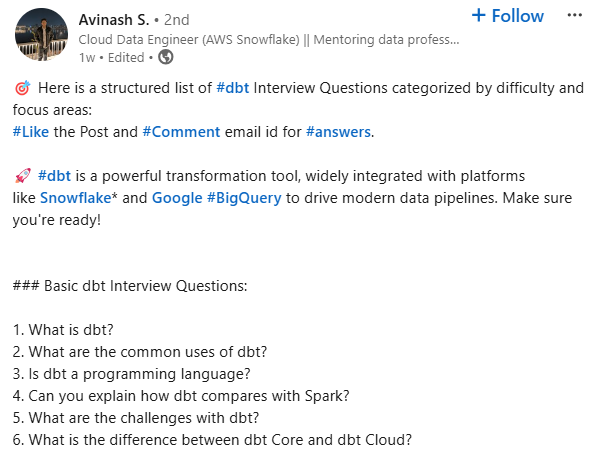Click the globe public visibility icon
The image size is (600, 457).
click(x=166, y=57)
